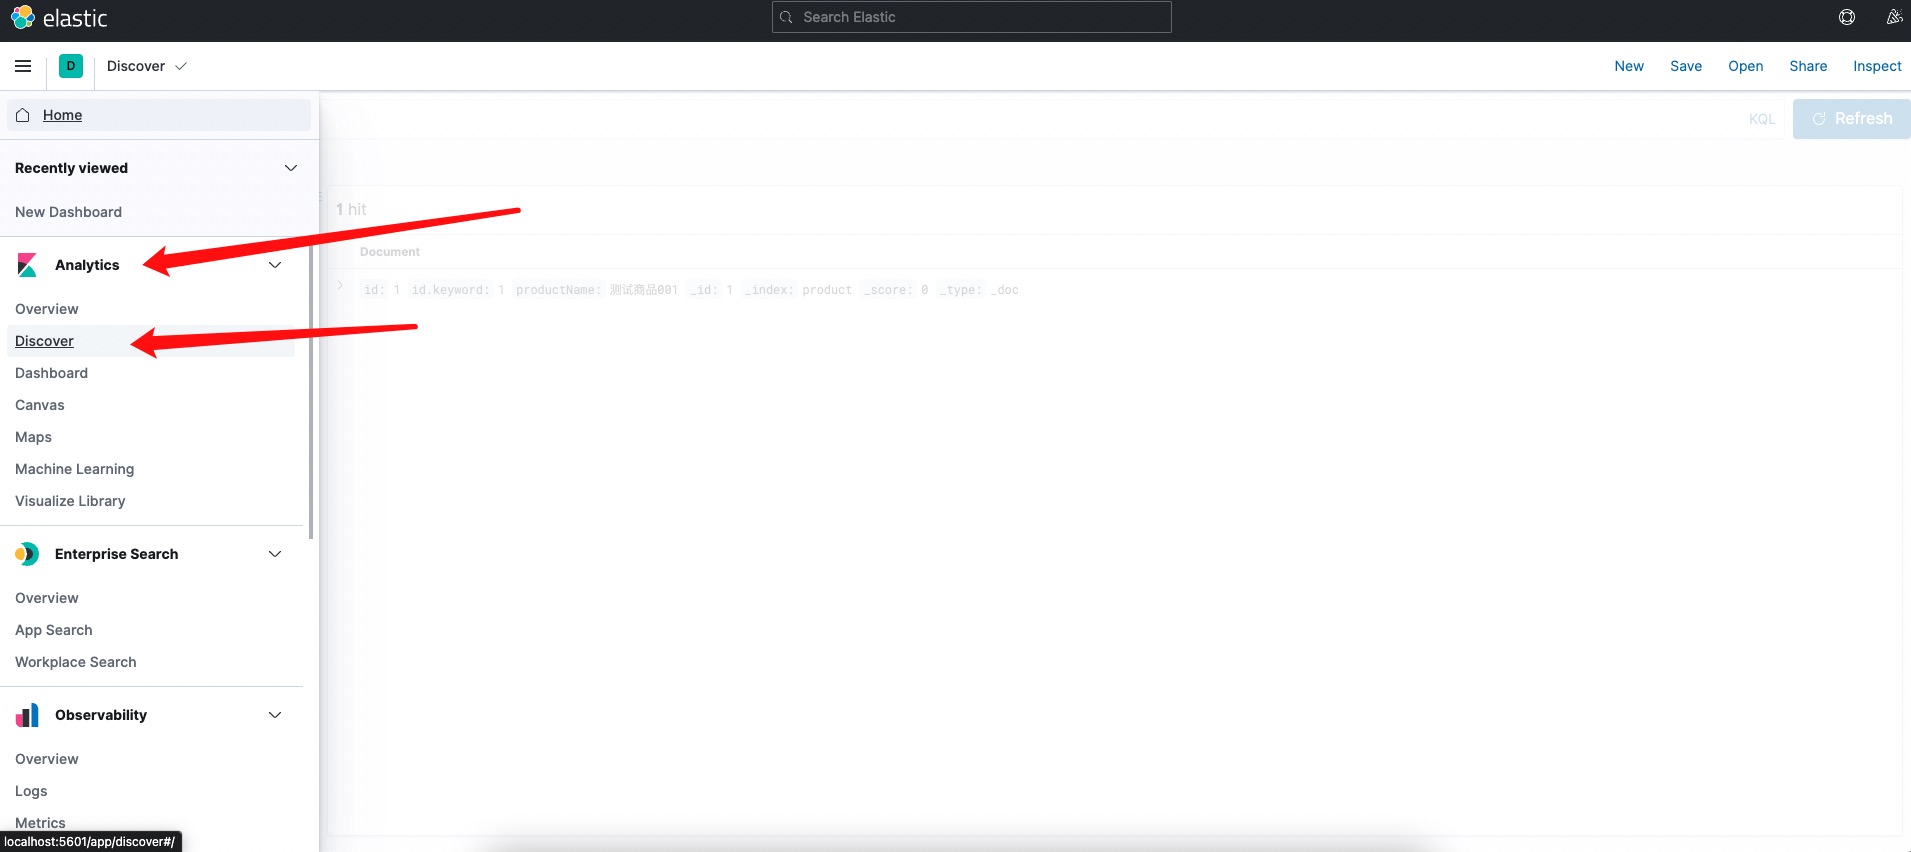Screen dimensions: 1911x852
Task: Click the Observability section title
Action: coord(101,715)
